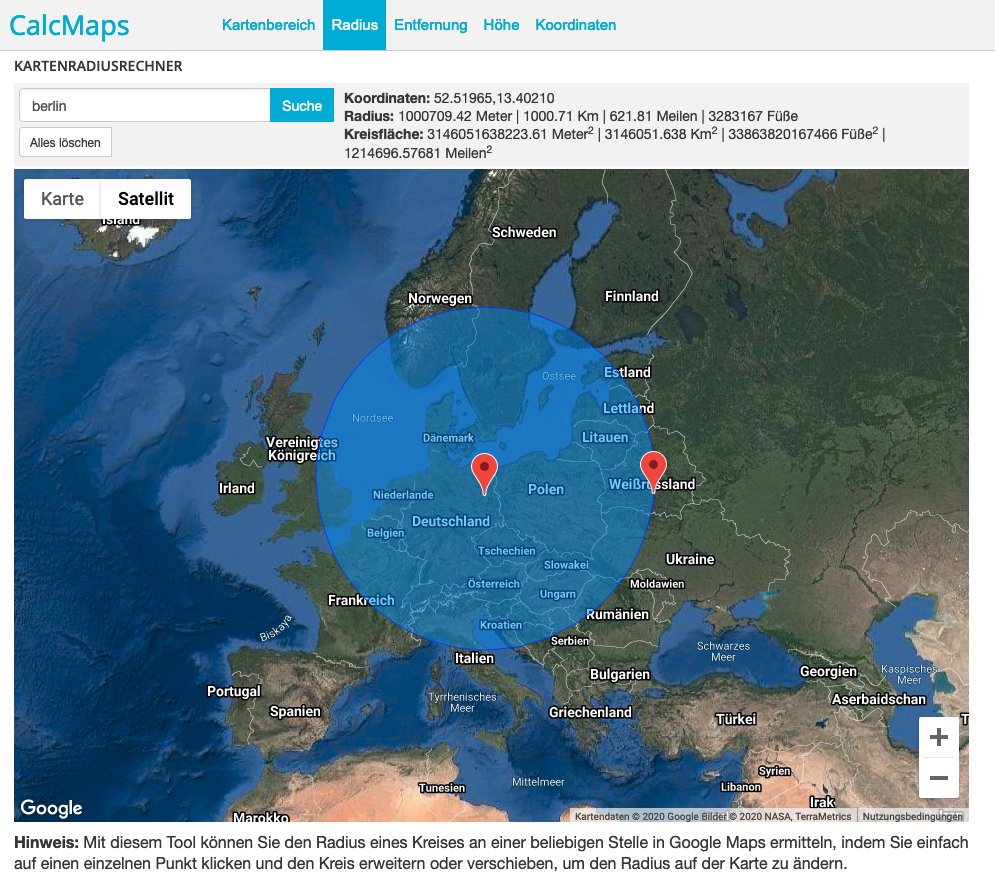Click the Google logo on the map
This screenshot has height=881, width=995.
tap(51, 808)
